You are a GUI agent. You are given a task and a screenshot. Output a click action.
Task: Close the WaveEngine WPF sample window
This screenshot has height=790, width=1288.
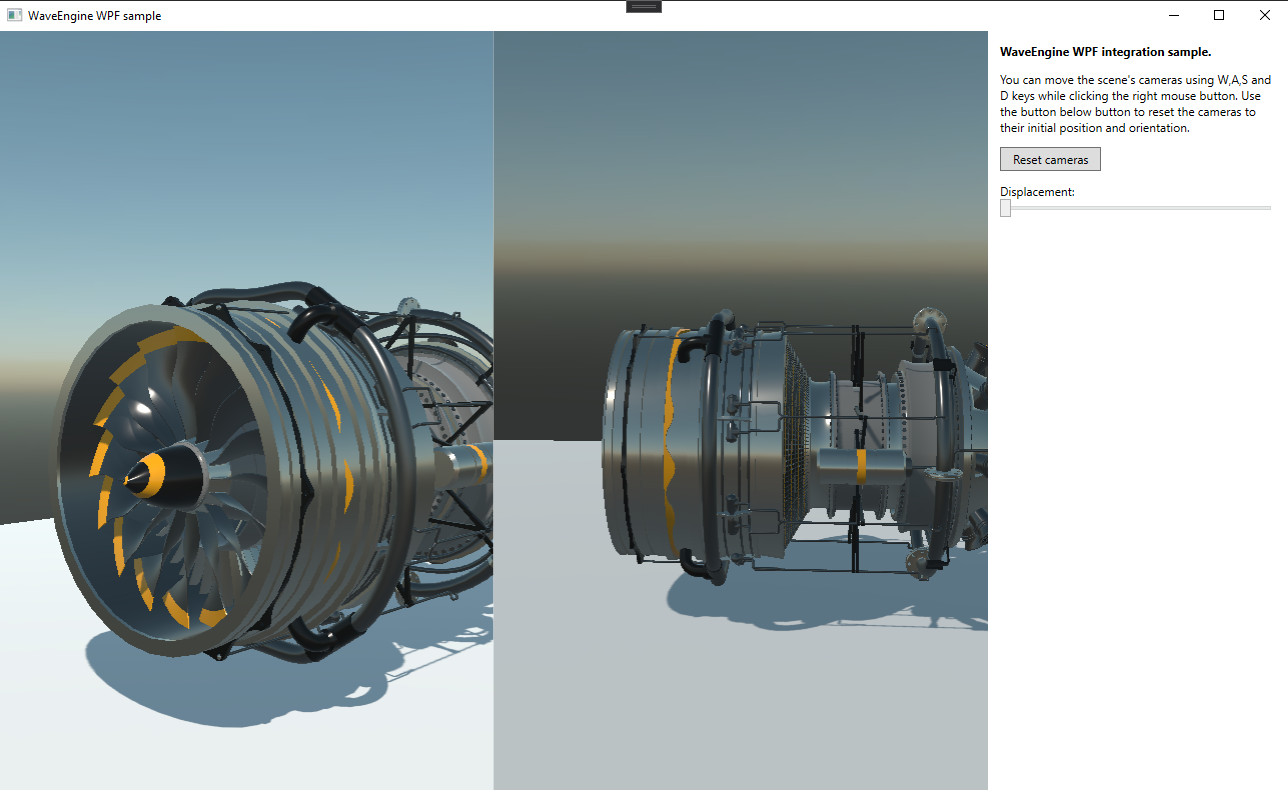coord(1265,15)
